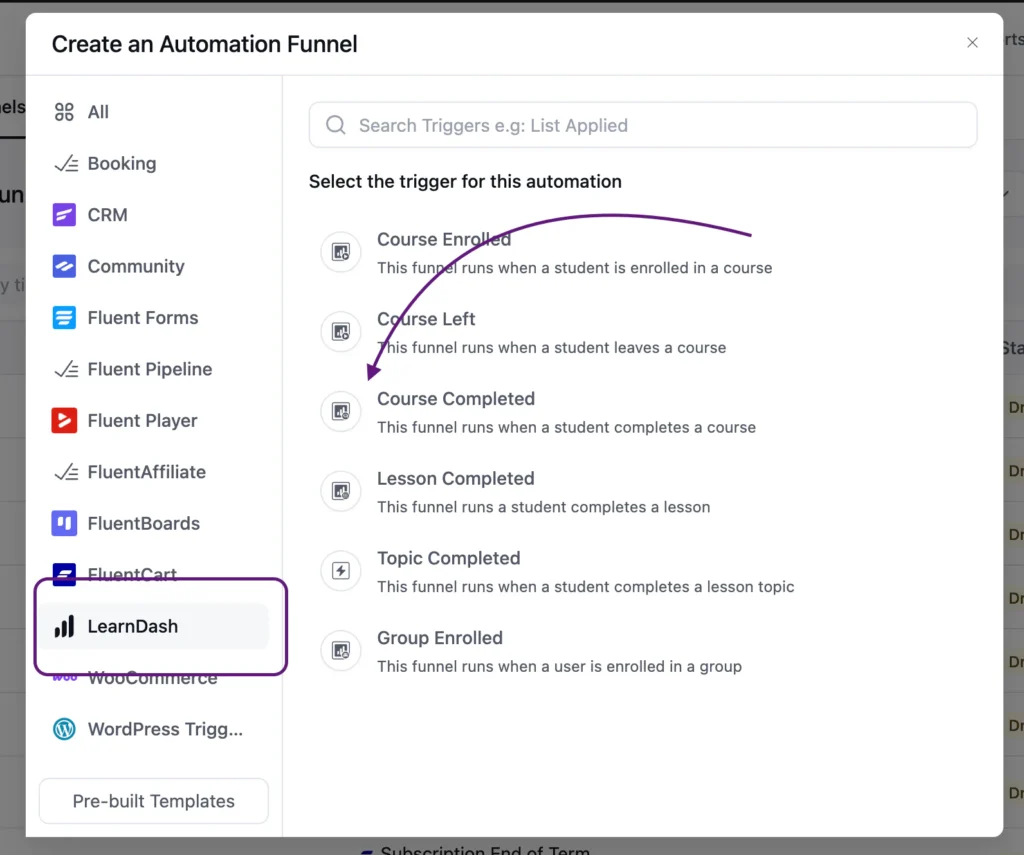
Task: Choose the Group Enrolled trigger title
Action: click(x=440, y=637)
